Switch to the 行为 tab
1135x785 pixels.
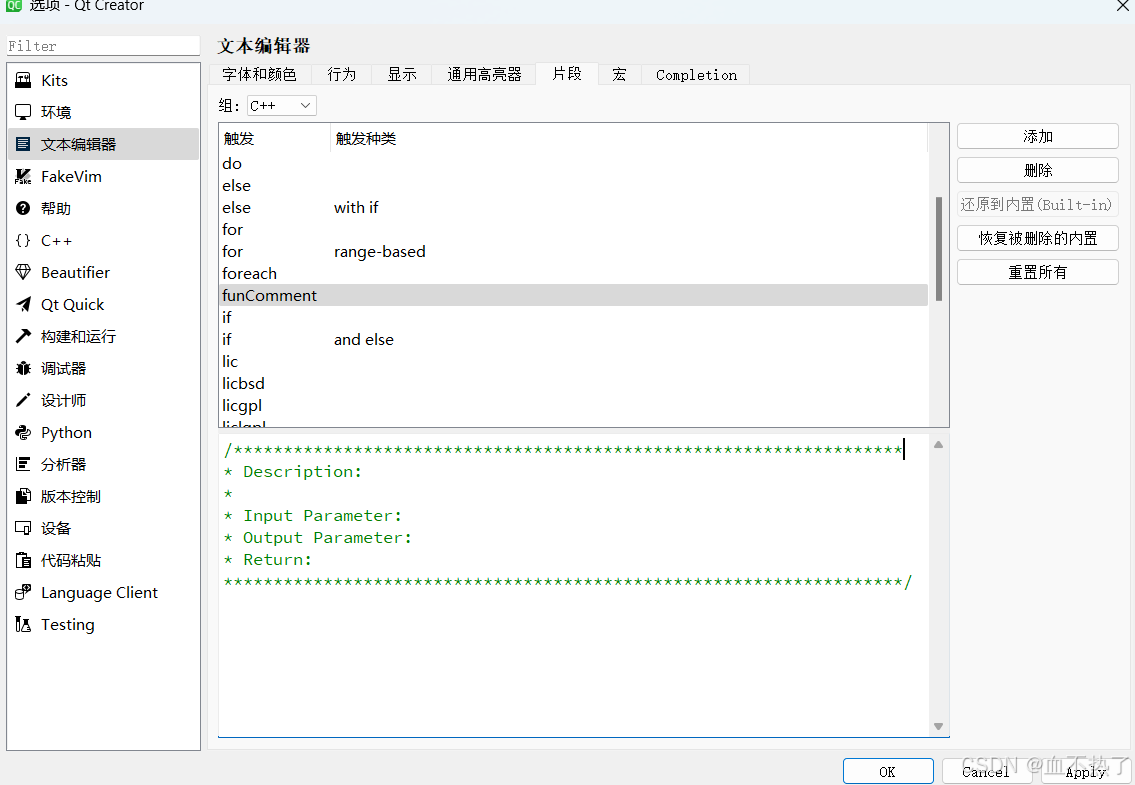coord(342,75)
